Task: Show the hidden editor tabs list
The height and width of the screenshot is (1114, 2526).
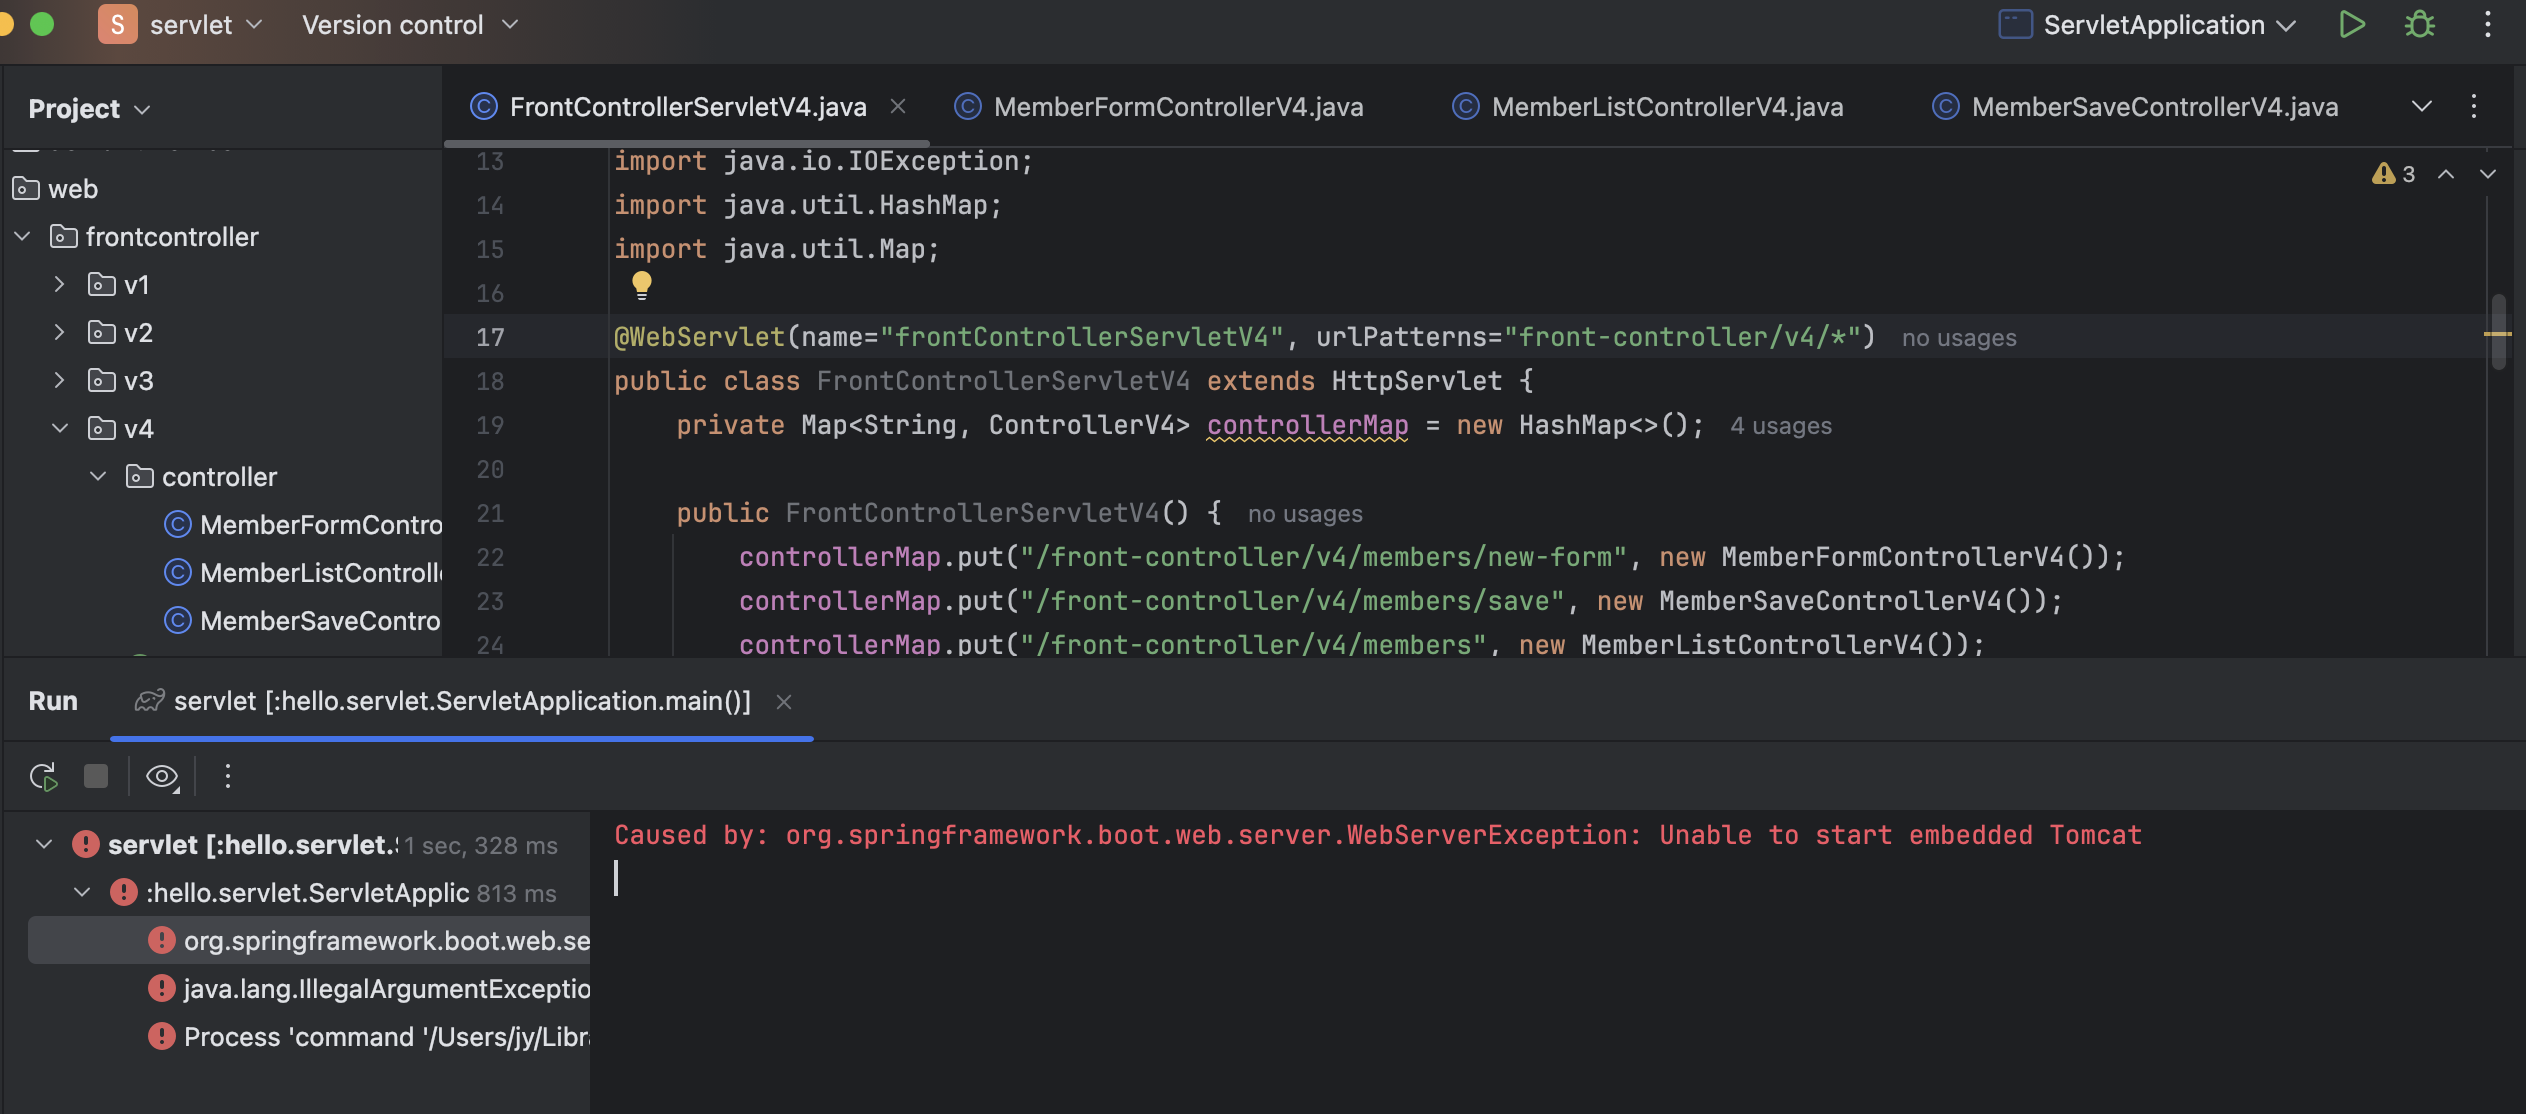Action: click(x=2421, y=107)
